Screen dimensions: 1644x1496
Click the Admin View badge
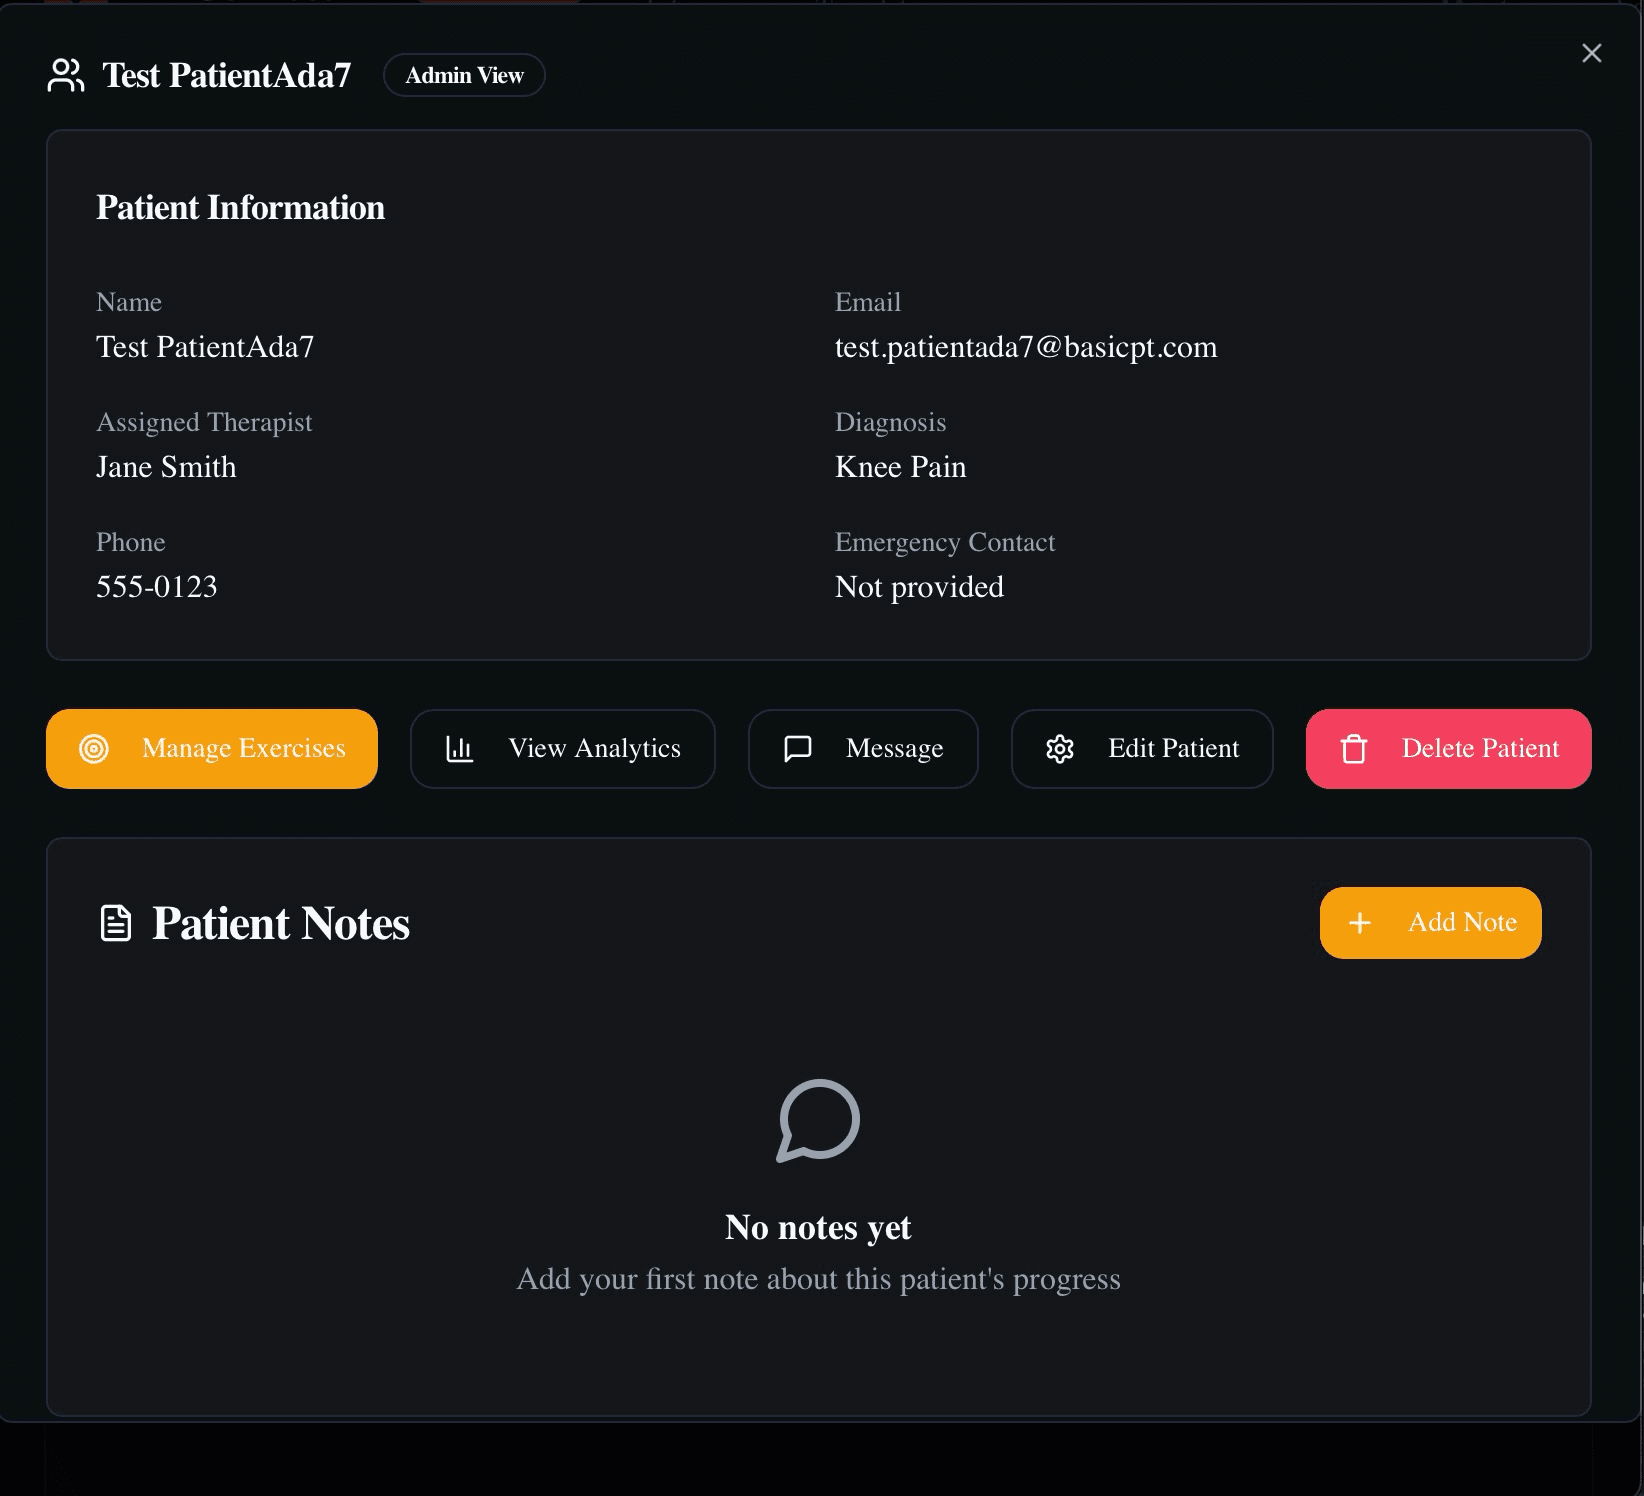point(463,74)
